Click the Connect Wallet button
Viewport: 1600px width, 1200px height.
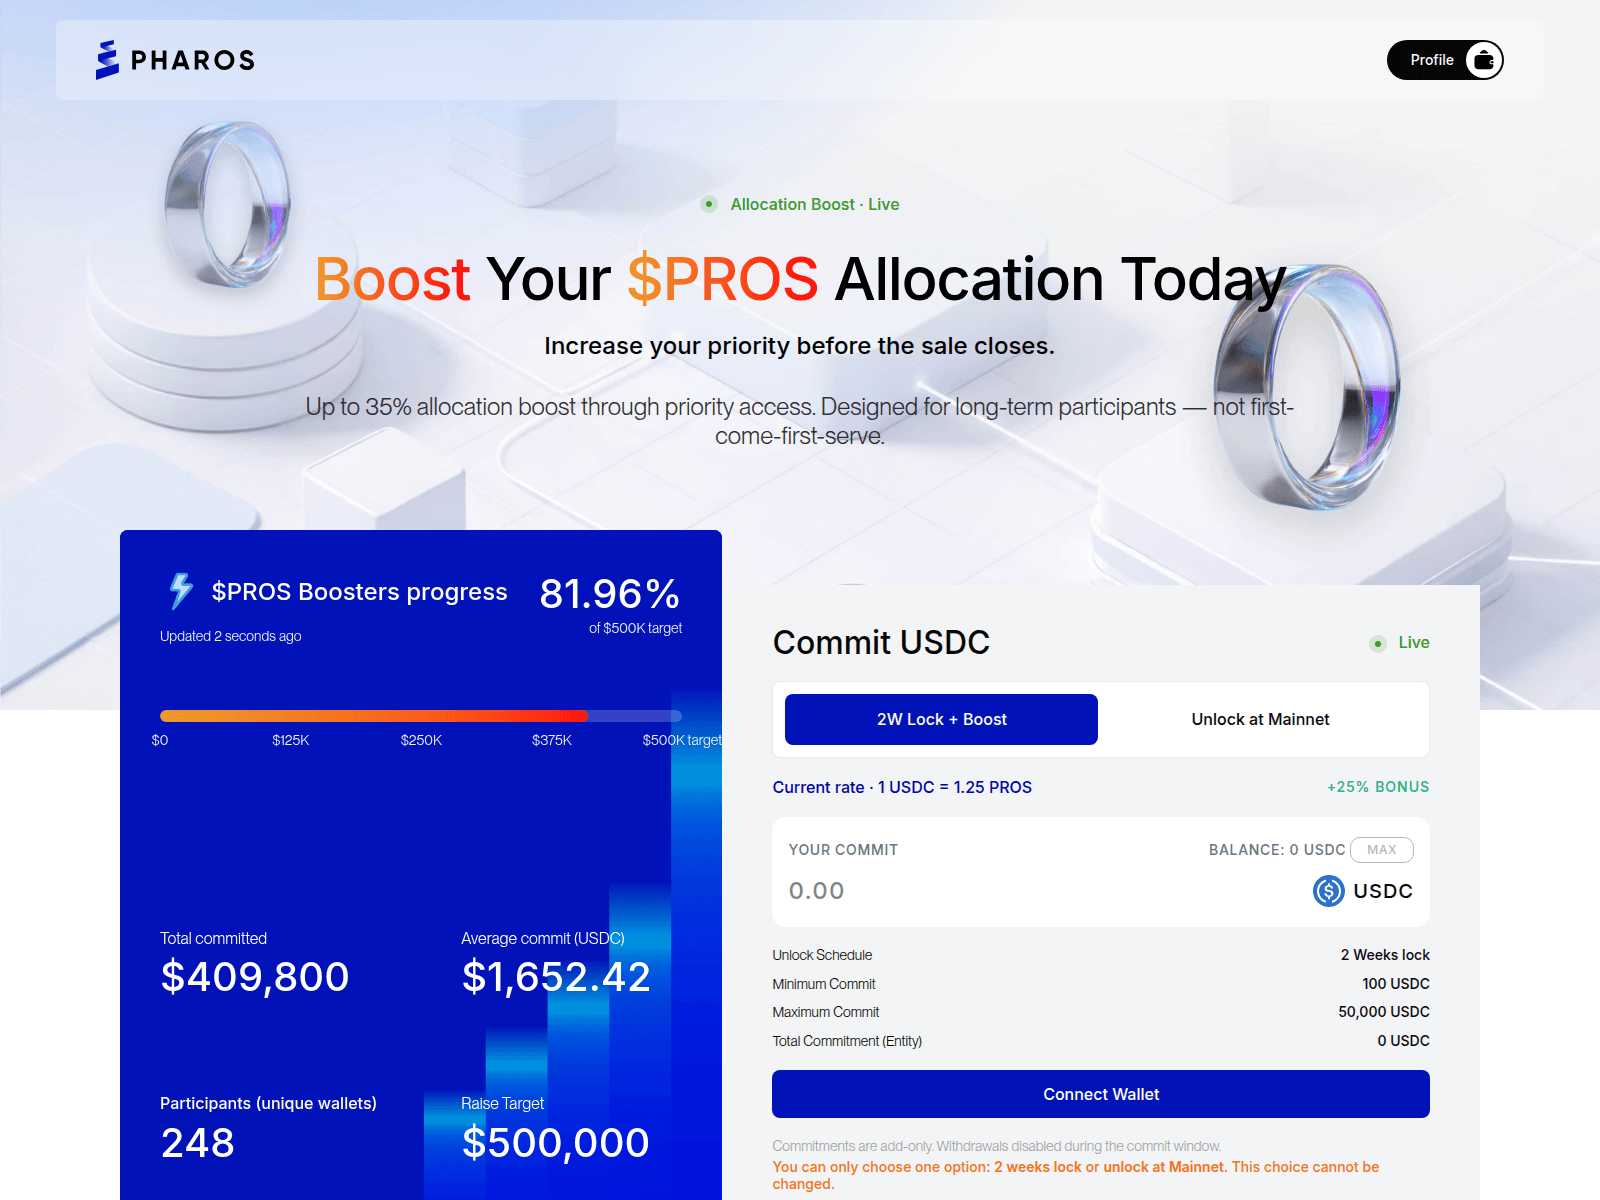pyautogui.click(x=1101, y=1094)
